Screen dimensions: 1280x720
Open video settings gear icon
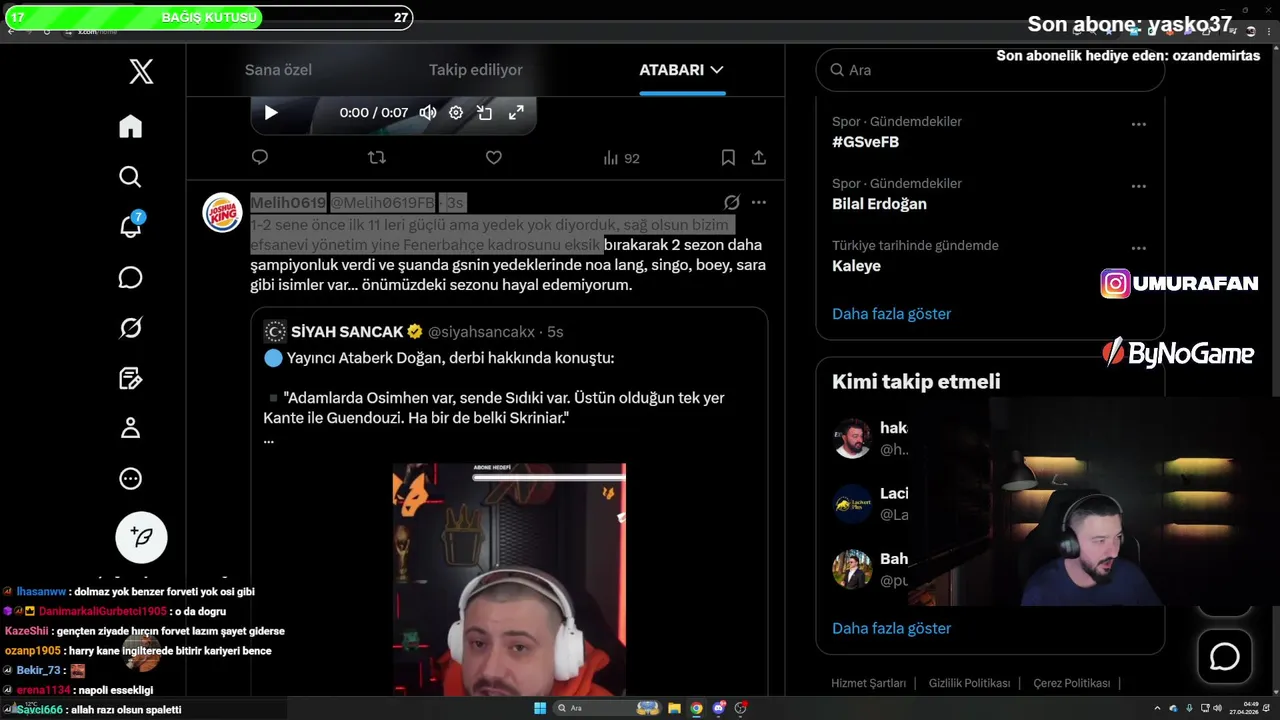coord(456,112)
